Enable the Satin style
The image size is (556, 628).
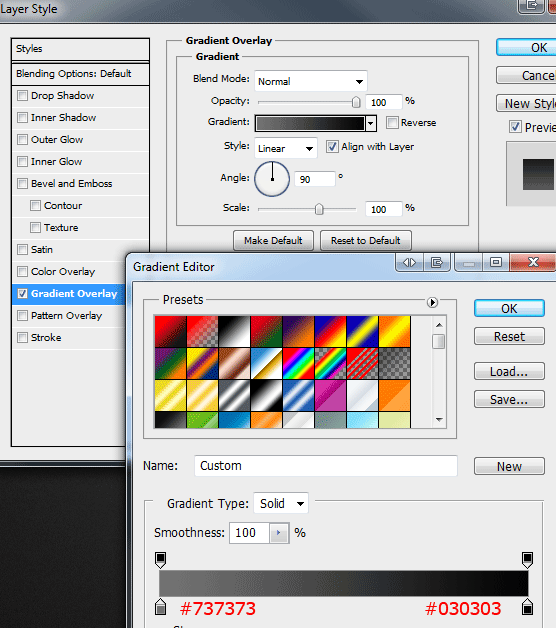22,250
